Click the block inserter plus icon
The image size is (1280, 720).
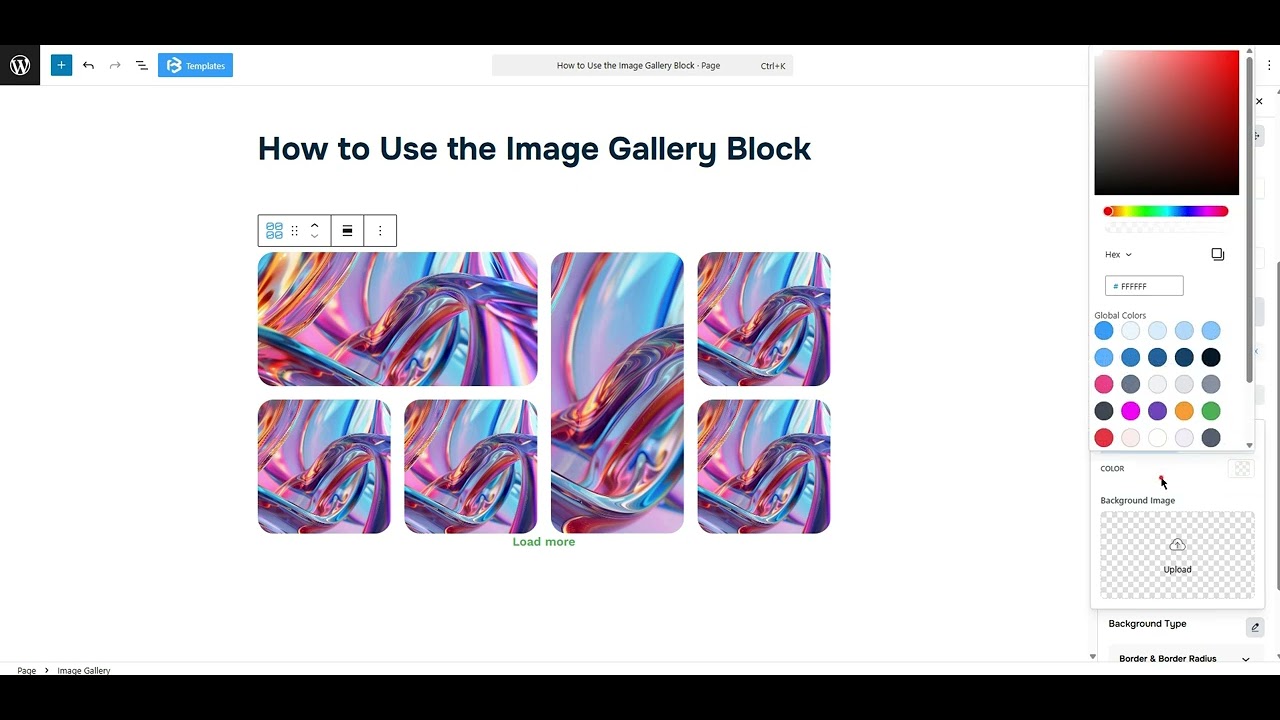tap(61, 64)
